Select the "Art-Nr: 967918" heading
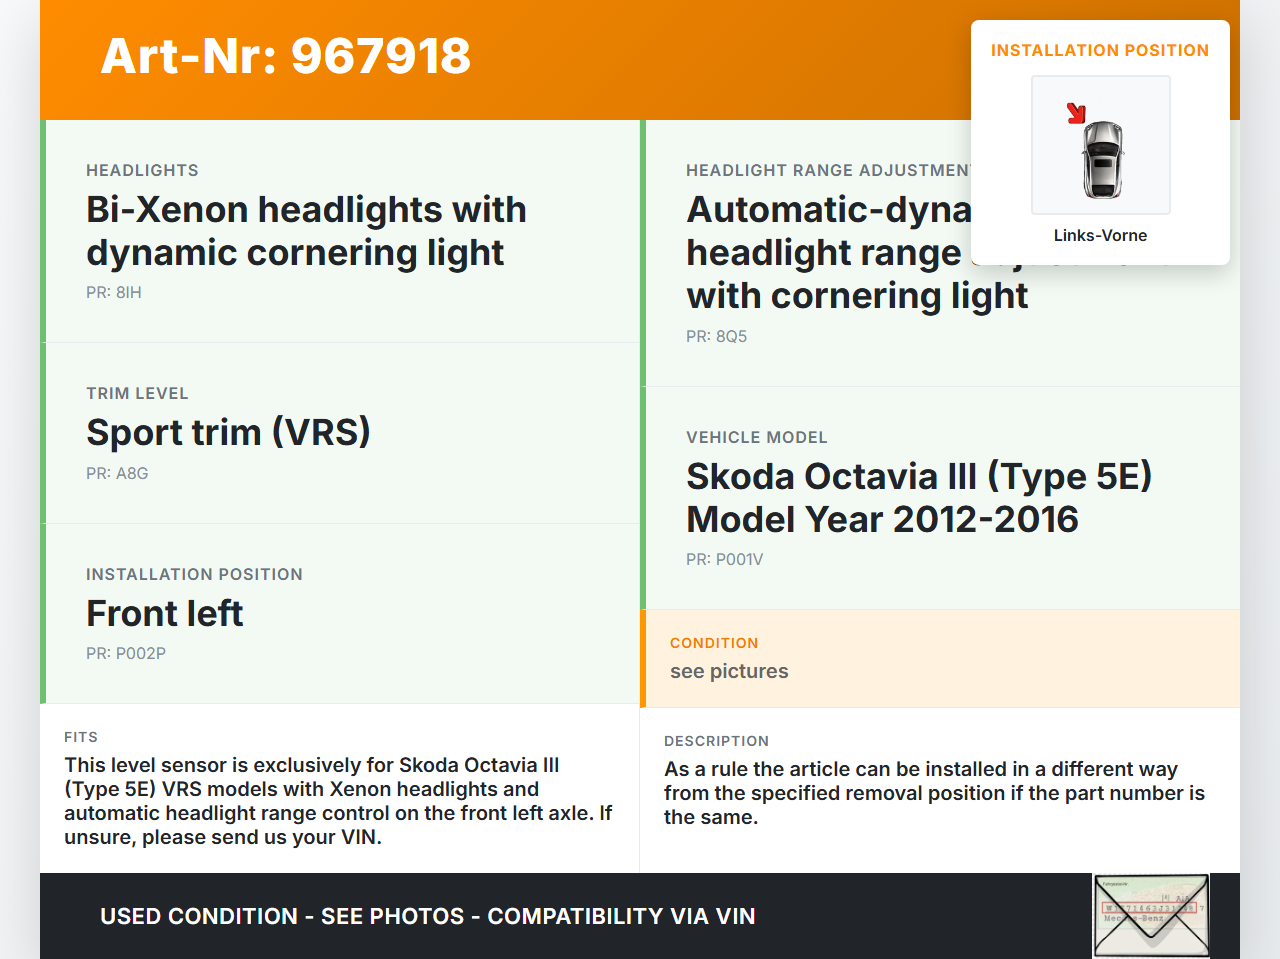 click(286, 56)
